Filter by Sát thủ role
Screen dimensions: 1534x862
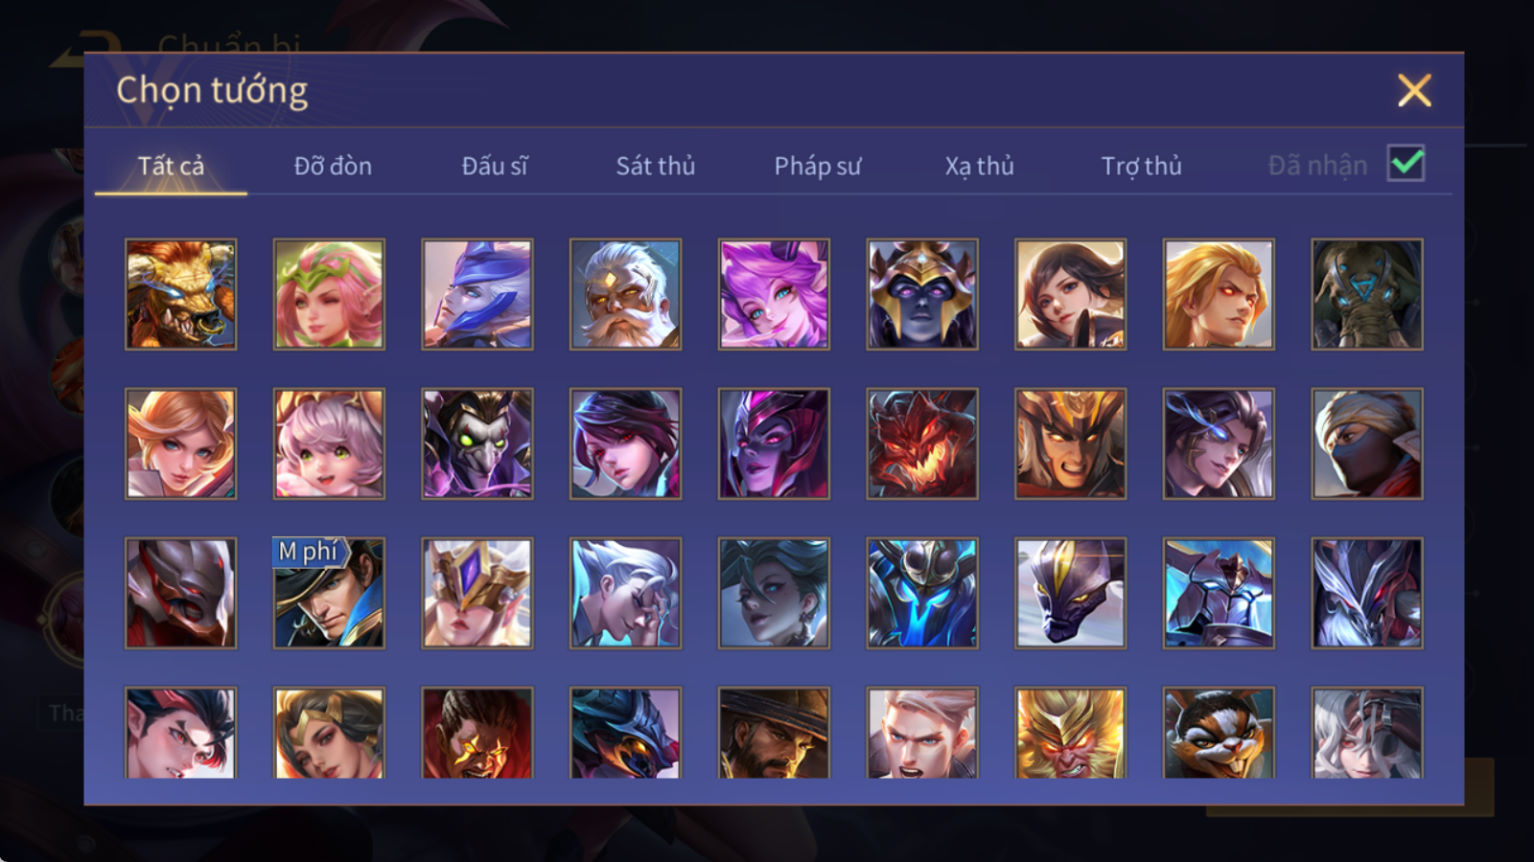(x=656, y=166)
